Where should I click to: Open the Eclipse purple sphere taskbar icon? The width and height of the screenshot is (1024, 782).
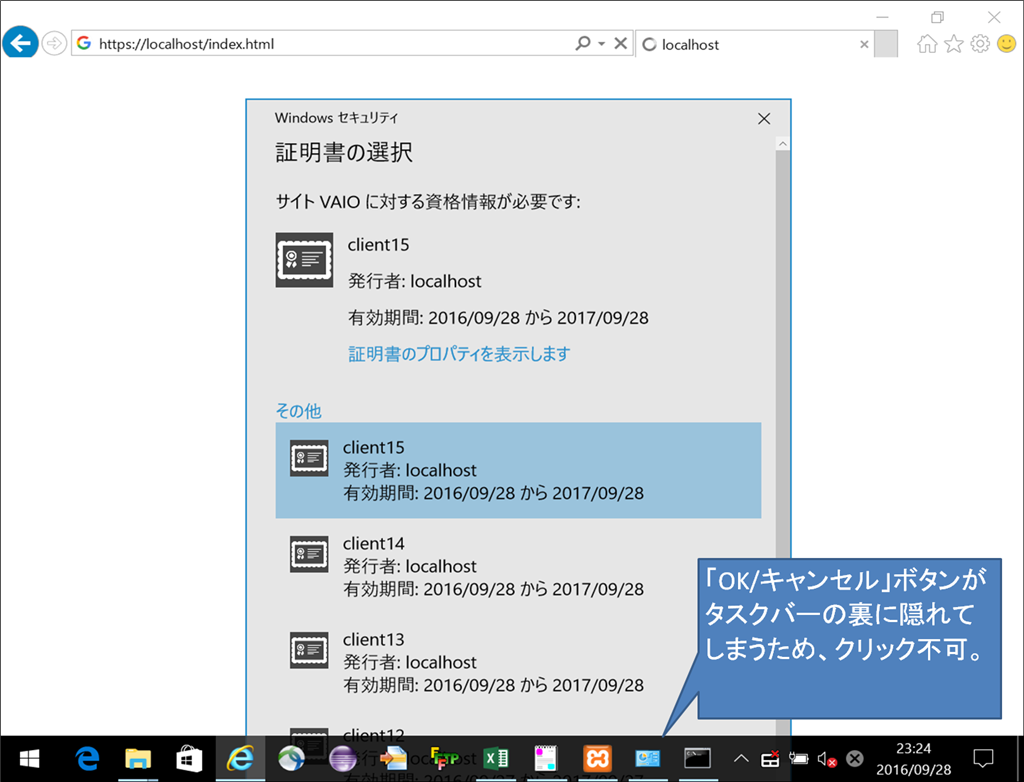coord(342,758)
